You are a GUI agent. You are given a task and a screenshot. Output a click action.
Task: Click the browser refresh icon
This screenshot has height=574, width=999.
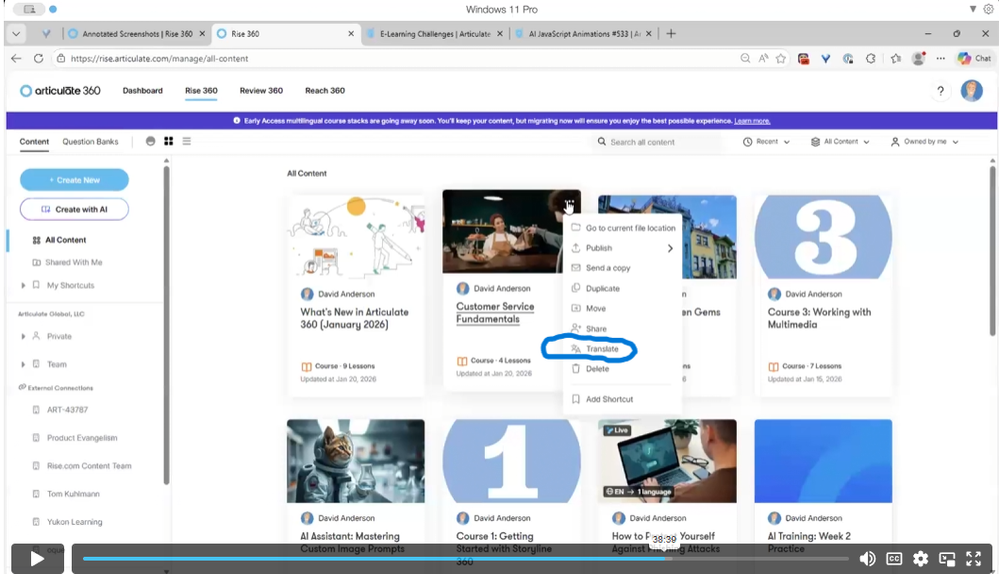point(39,59)
